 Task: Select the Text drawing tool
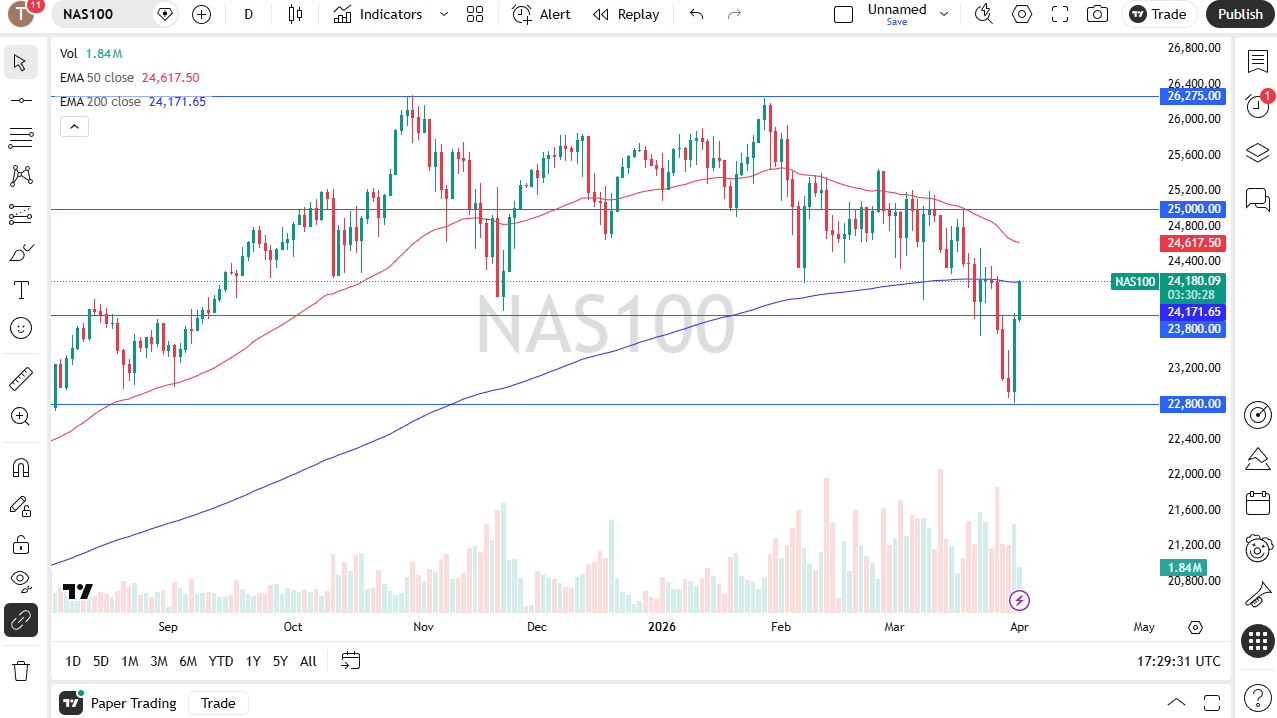click(x=21, y=290)
